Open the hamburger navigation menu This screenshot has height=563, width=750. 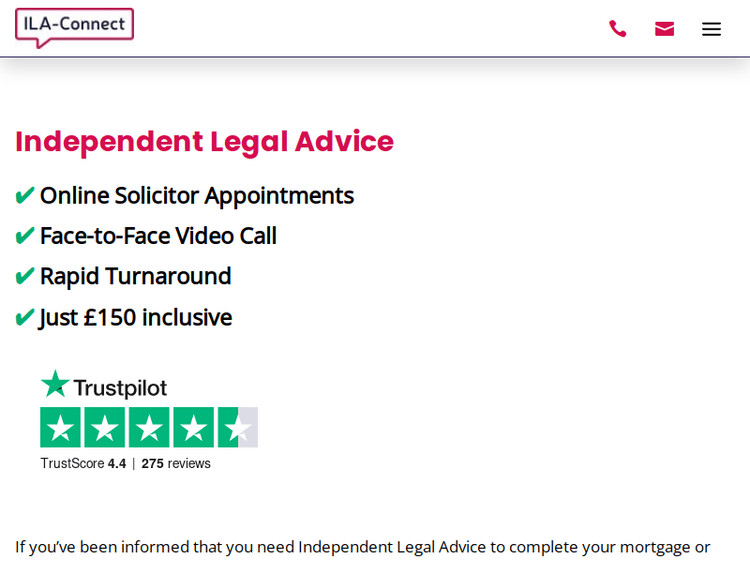(x=711, y=29)
